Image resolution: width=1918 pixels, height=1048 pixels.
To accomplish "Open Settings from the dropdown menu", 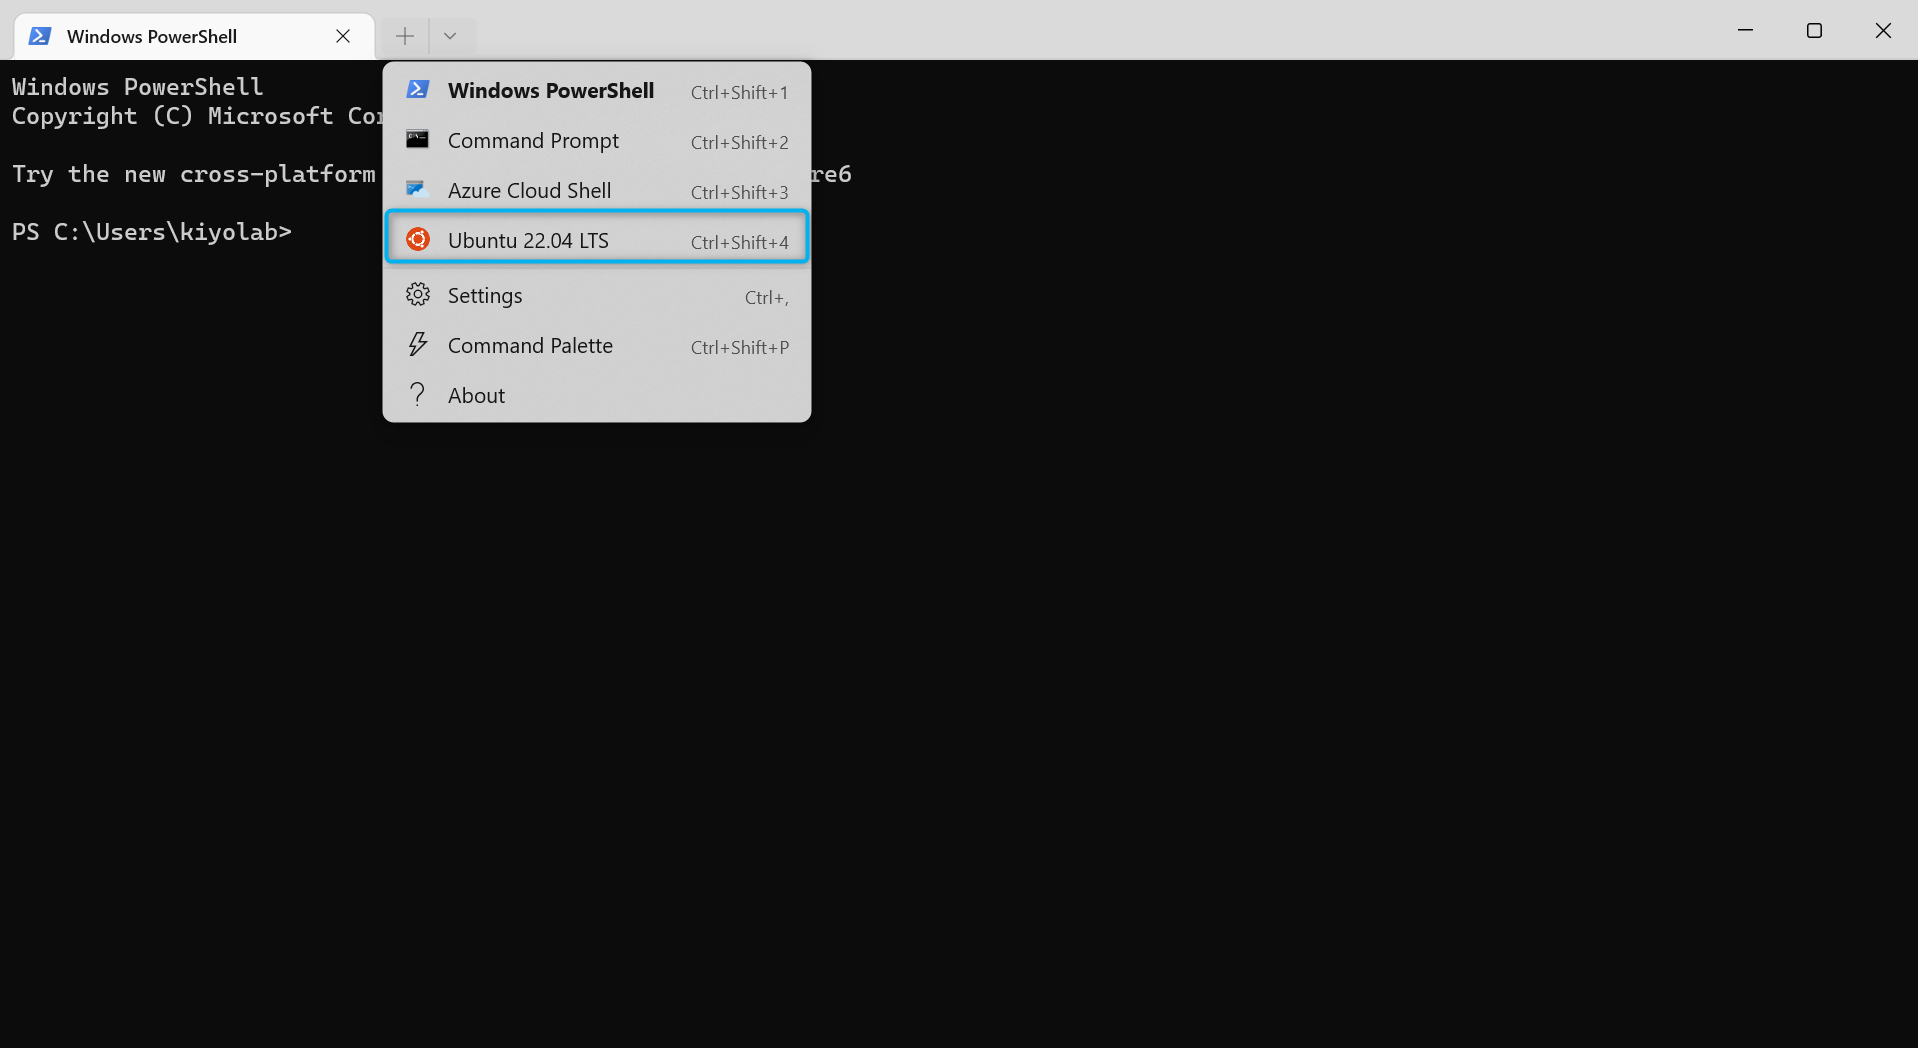I will click(x=597, y=295).
